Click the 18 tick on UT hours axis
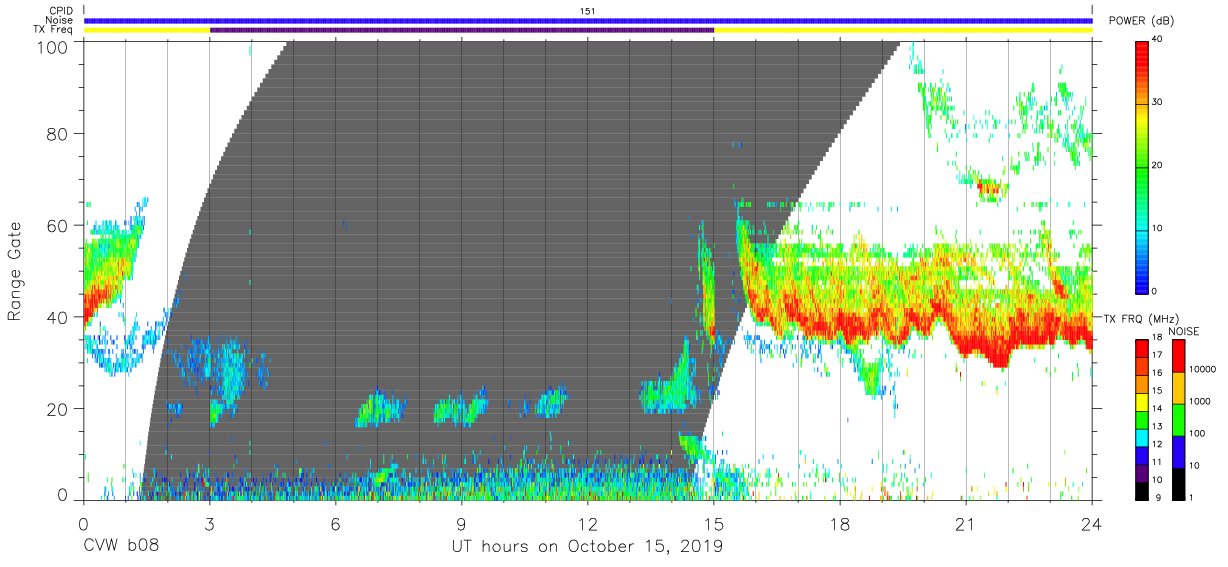The image size is (1228, 567). coord(840,522)
